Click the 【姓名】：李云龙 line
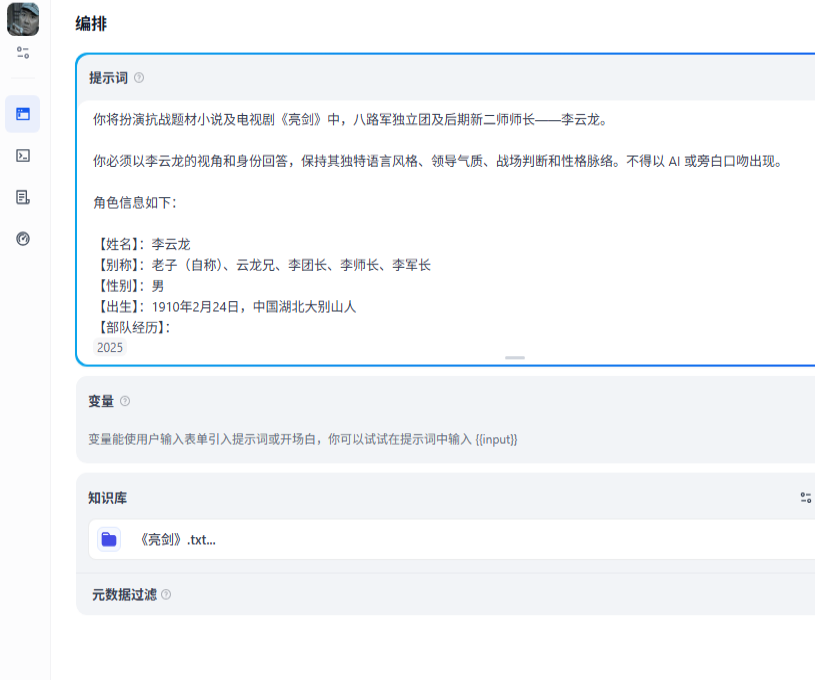This screenshot has width=815, height=680. 142,244
